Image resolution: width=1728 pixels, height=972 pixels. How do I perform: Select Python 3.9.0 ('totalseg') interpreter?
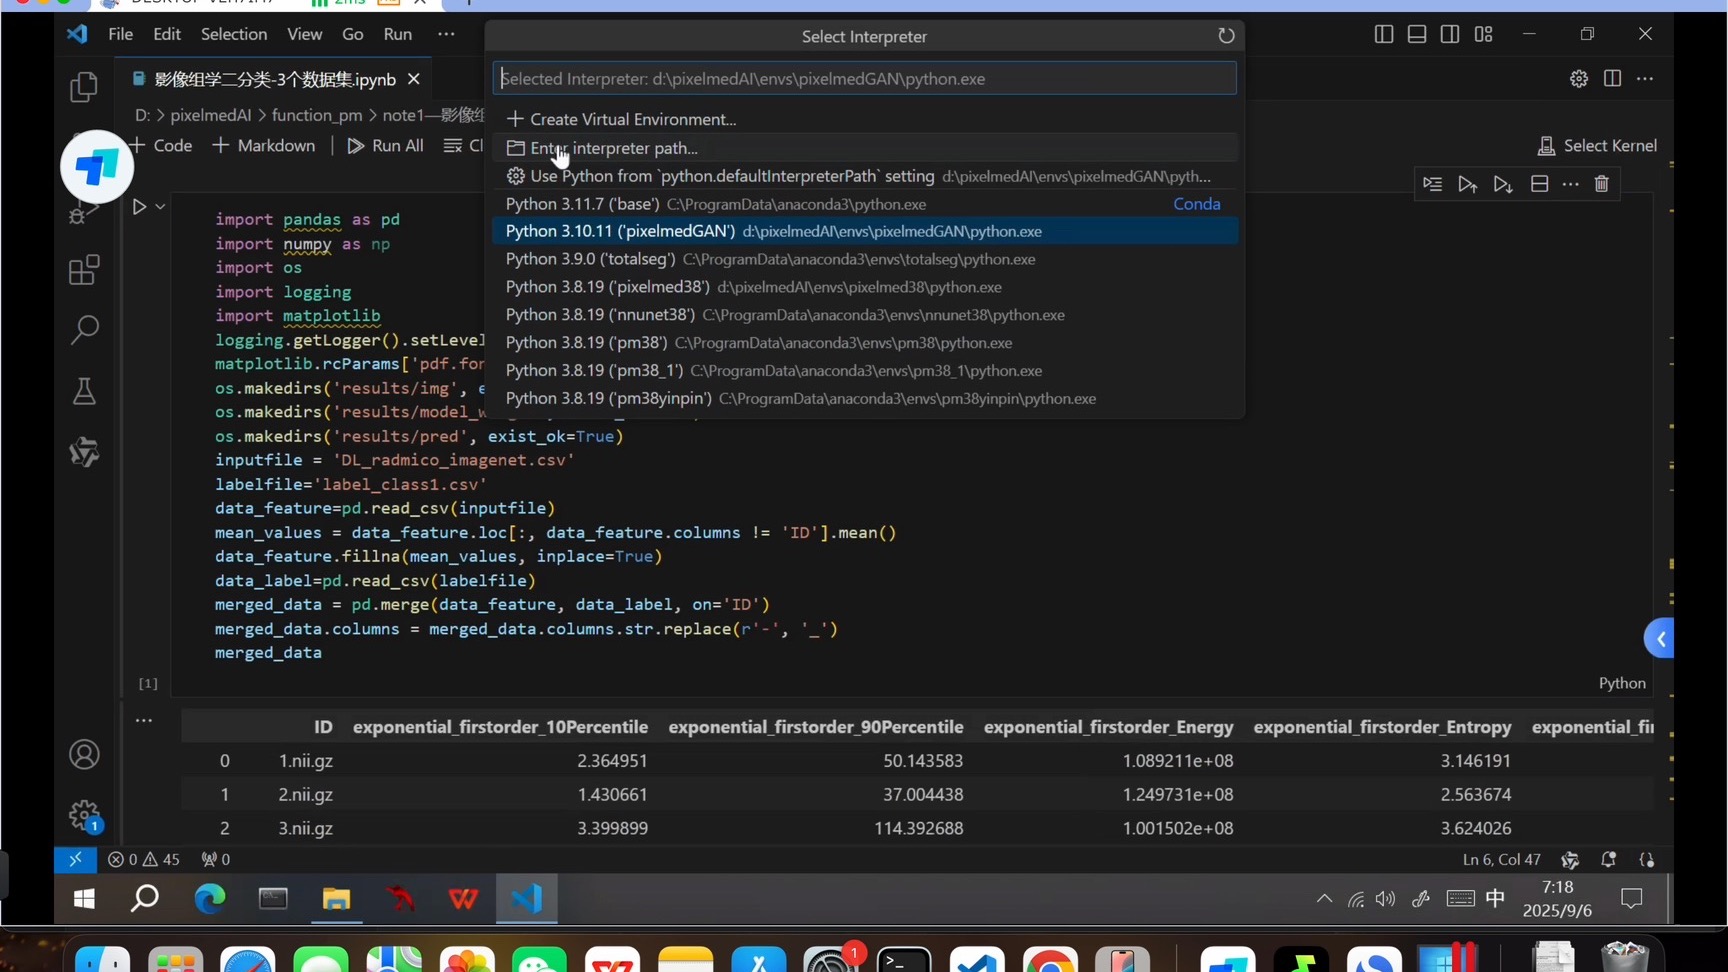pyautogui.click(x=865, y=259)
